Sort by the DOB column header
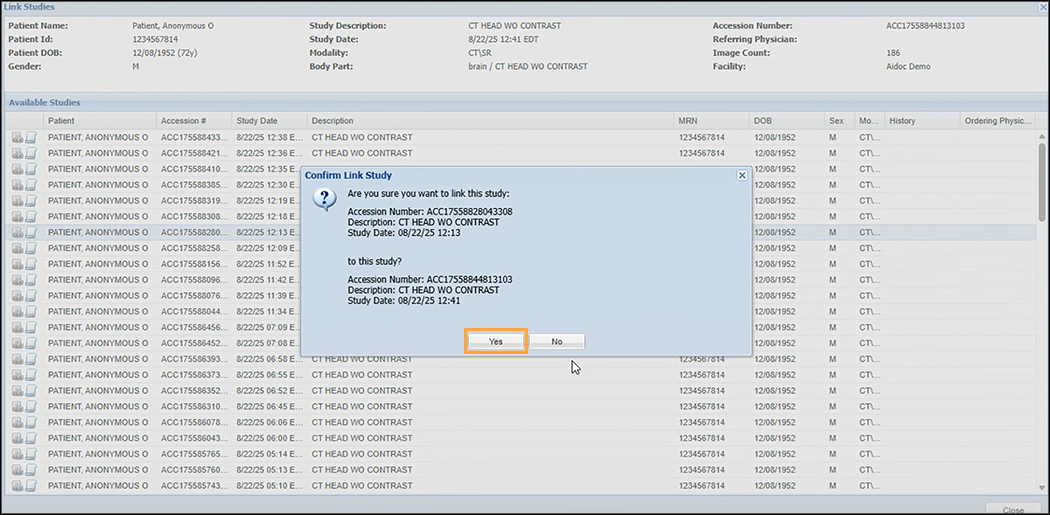 pyautogui.click(x=786, y=121)
